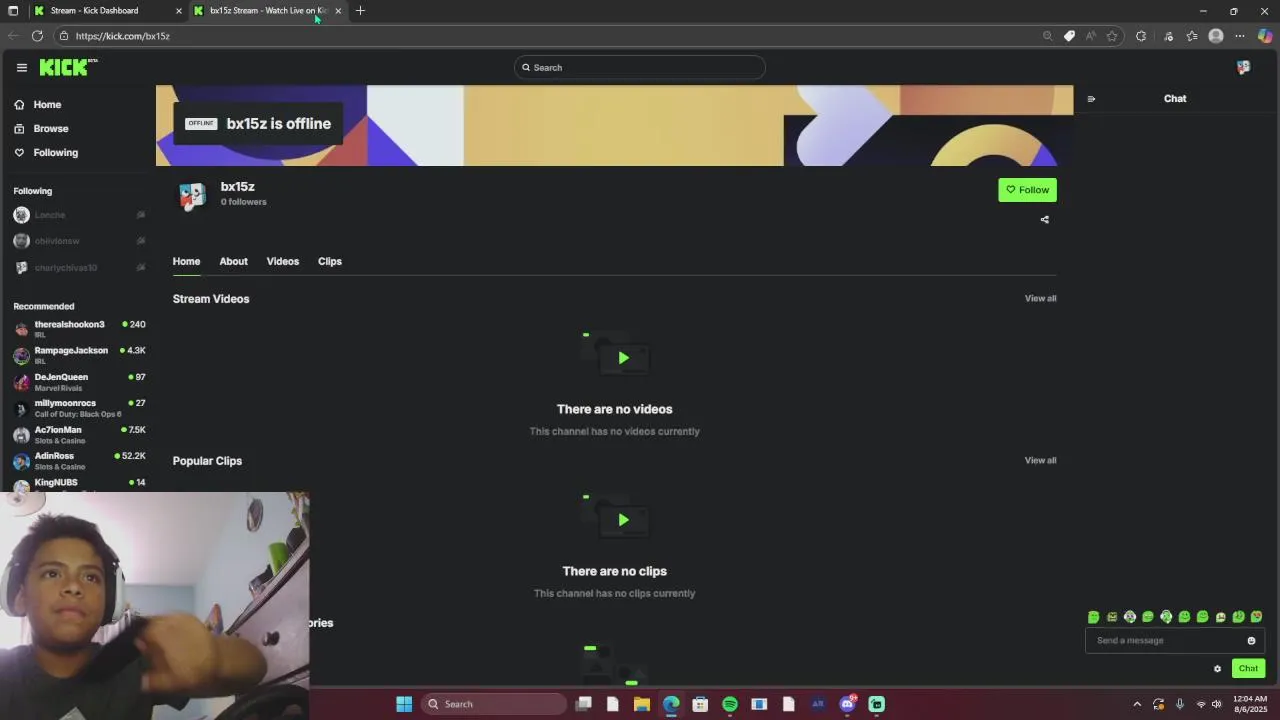Click the '0 followers' text

[244, 202]
